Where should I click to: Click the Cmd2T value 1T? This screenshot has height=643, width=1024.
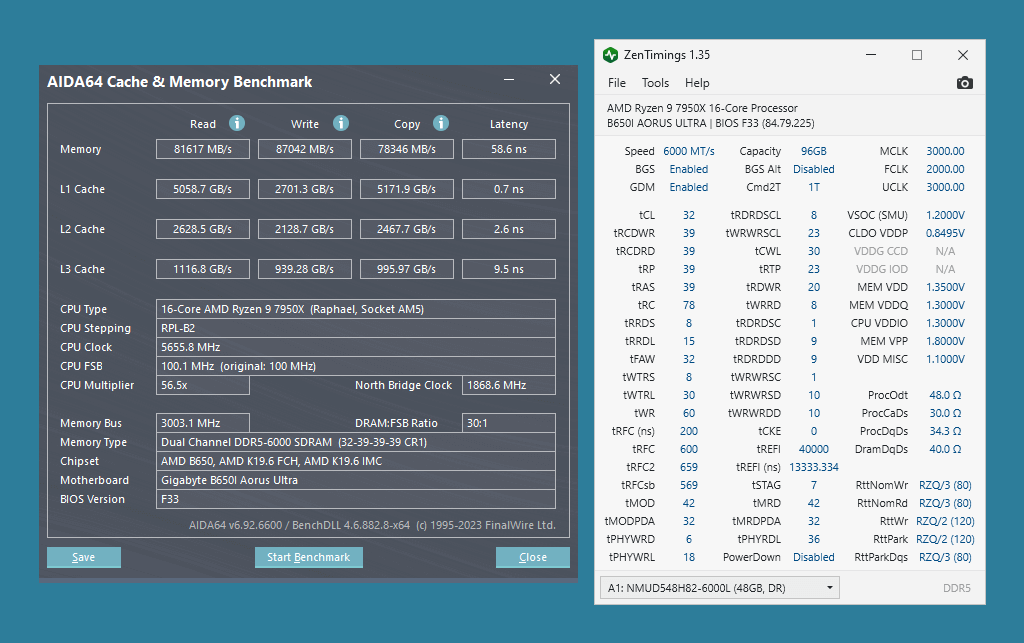pyautogui.click(x=814, y=187)
